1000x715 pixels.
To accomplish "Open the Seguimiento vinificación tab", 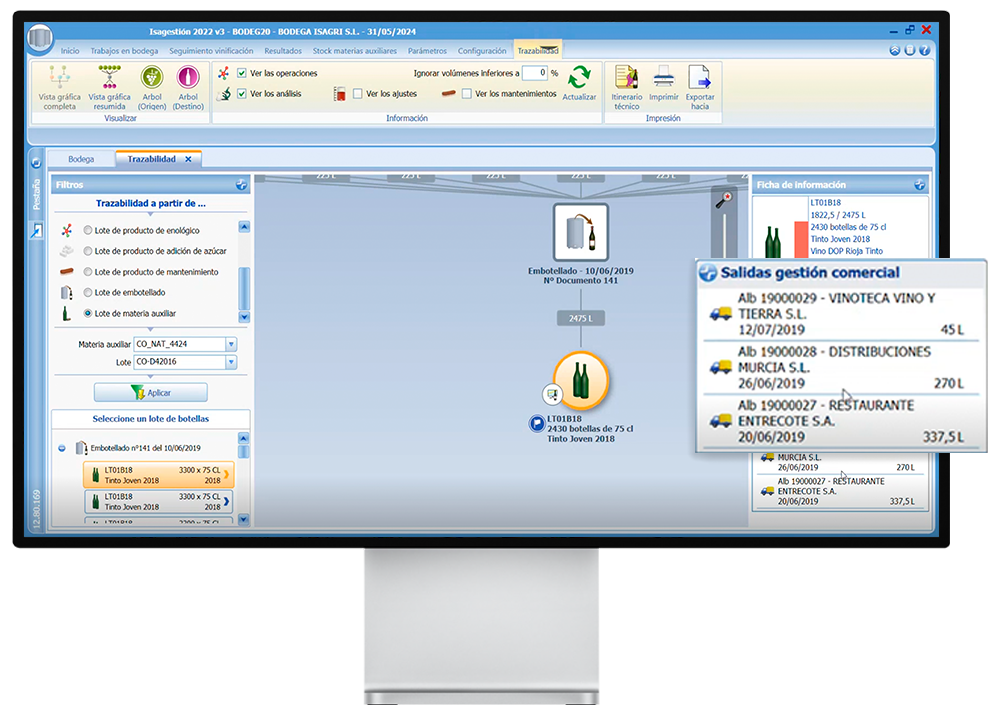I will [x=211, y=51].
